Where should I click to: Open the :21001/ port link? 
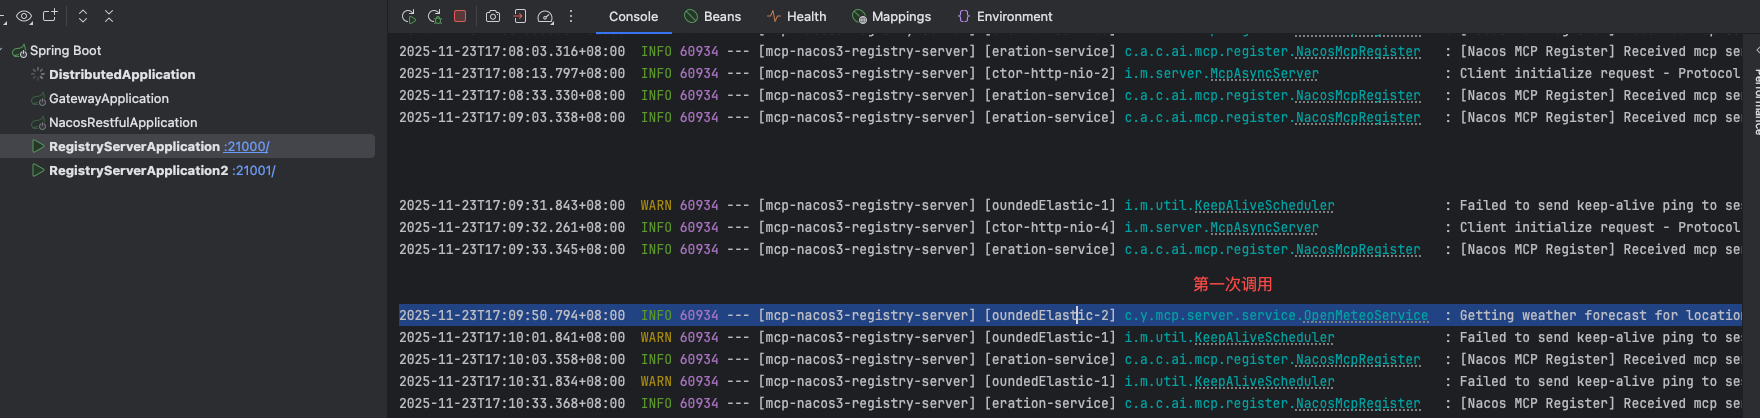[254, 170]
